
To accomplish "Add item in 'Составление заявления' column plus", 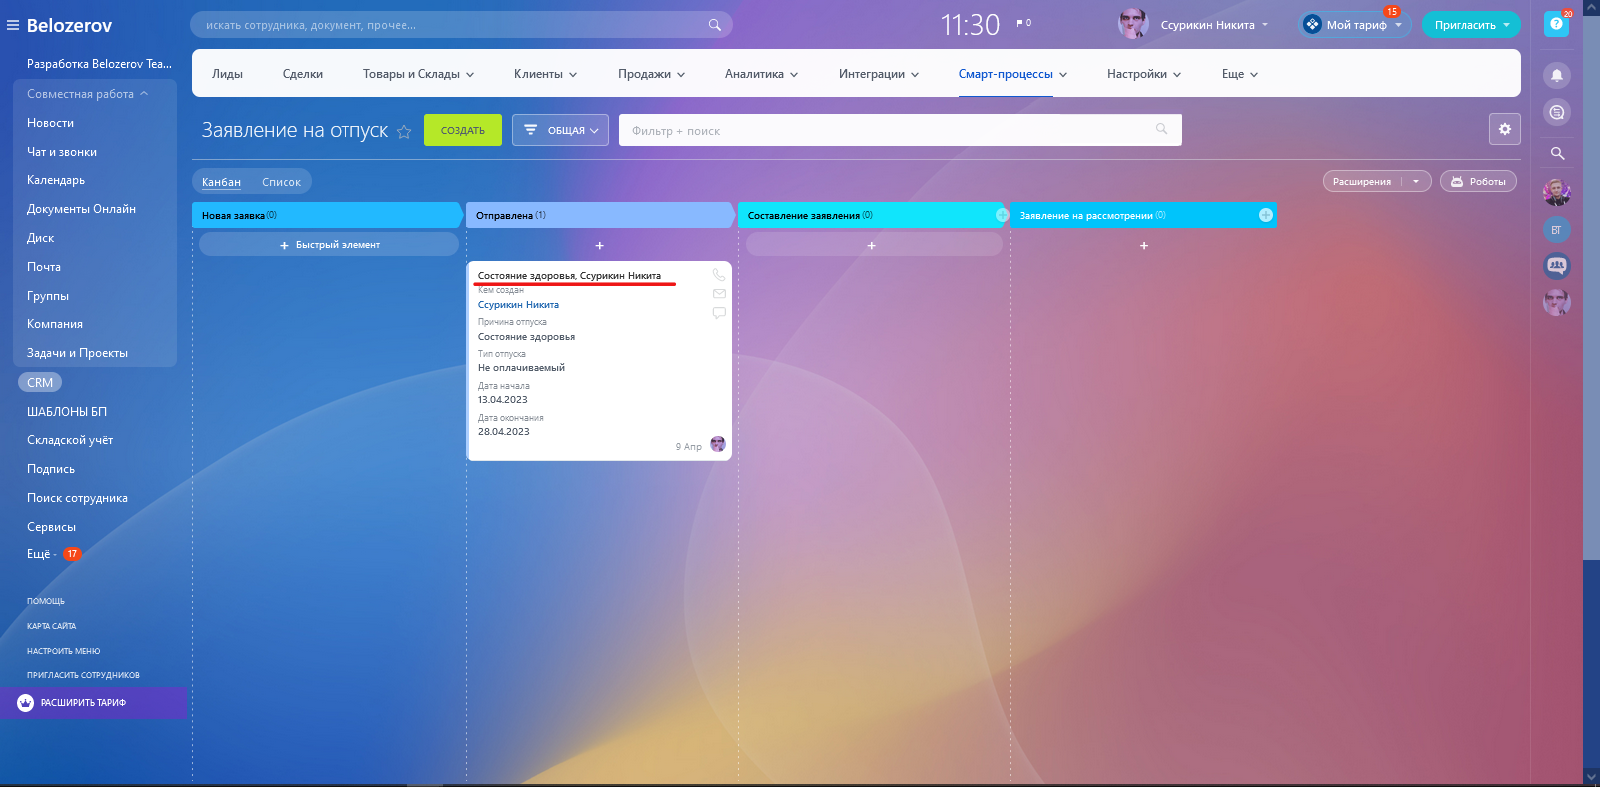I will coord(871,245).
